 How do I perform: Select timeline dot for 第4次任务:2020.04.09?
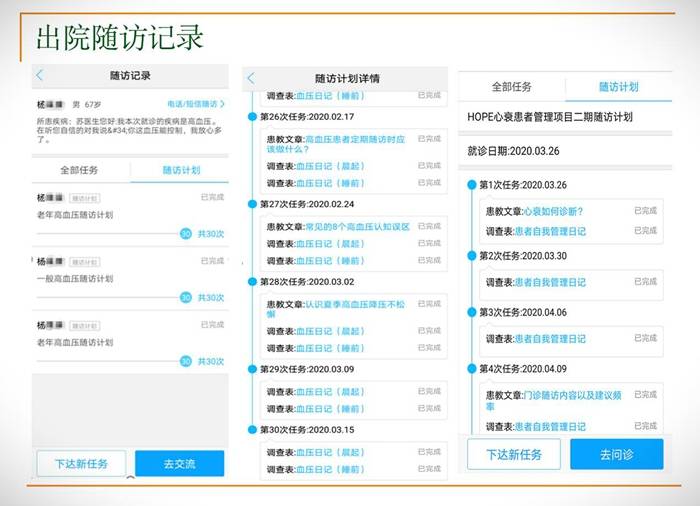471,369
